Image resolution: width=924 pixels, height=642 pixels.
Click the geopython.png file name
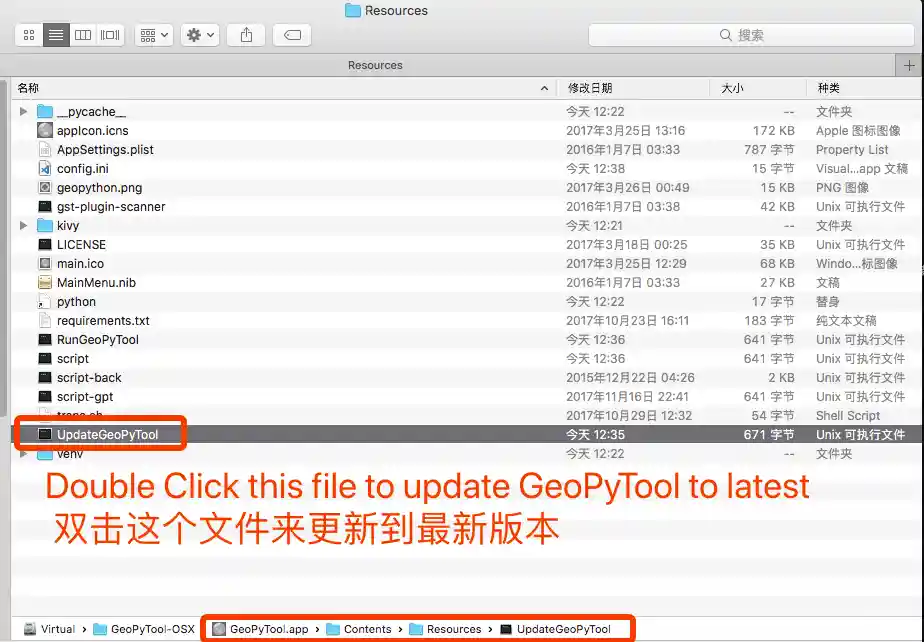coord(100,188)
